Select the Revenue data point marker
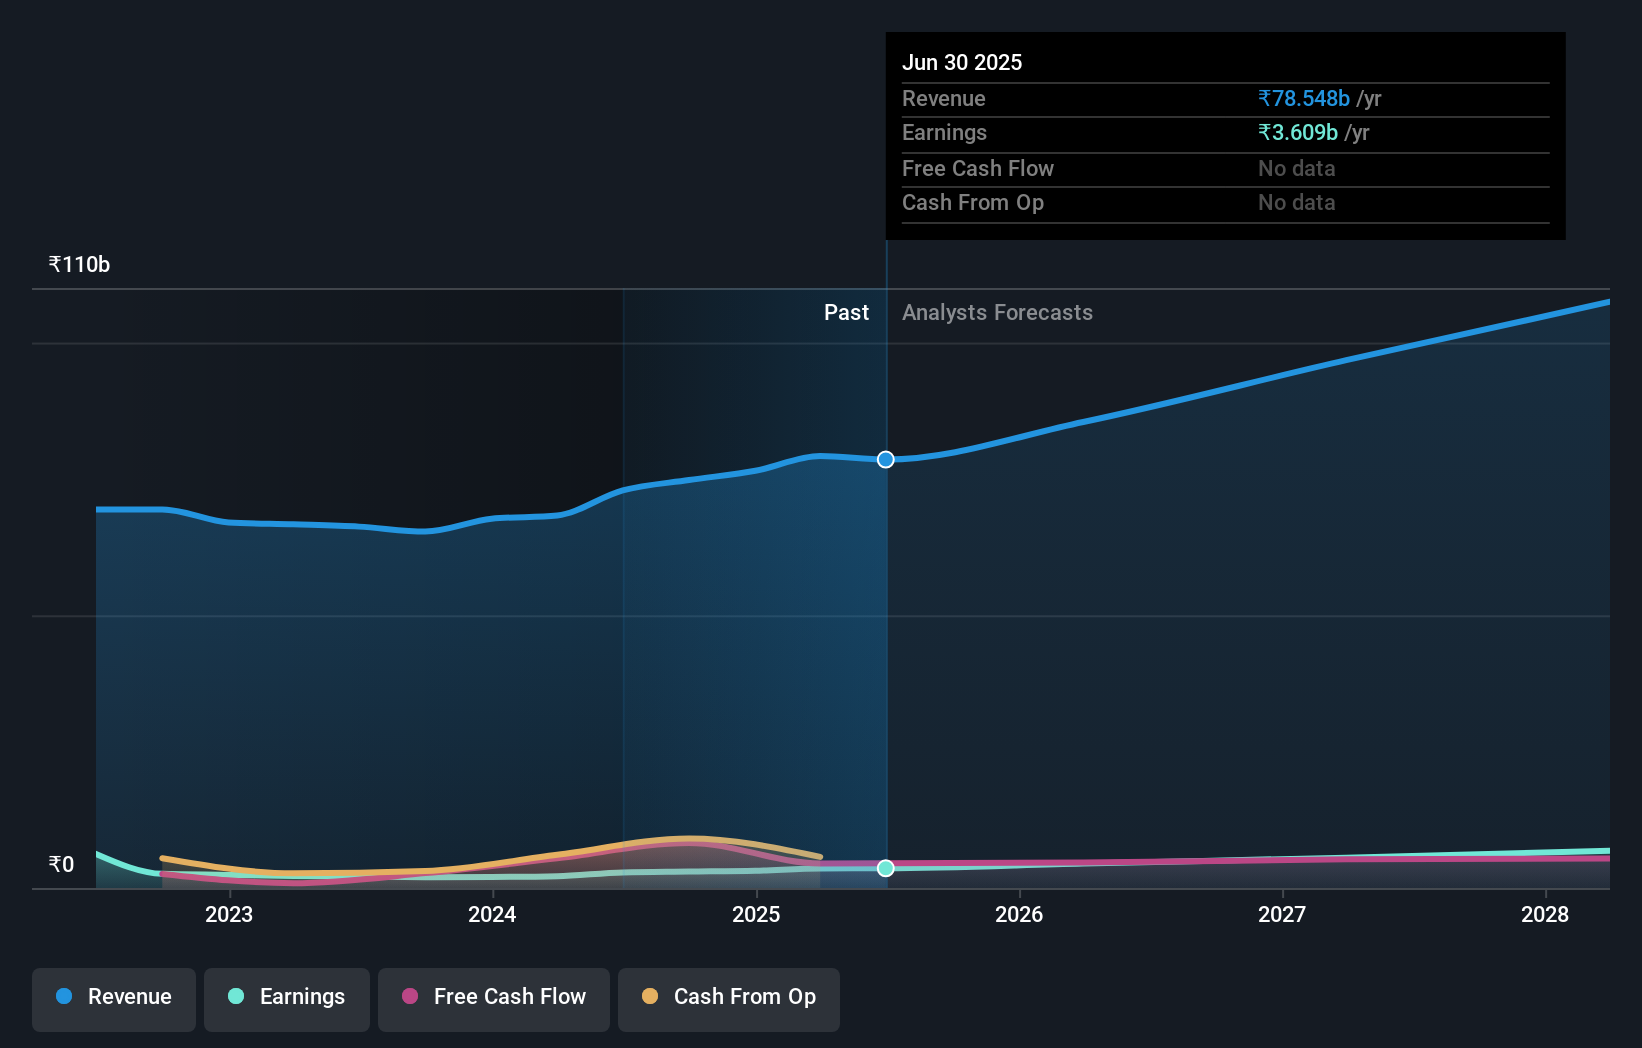Image resolution: width=1642 pixels, height=1048 pixels. (x=886, y=460)
